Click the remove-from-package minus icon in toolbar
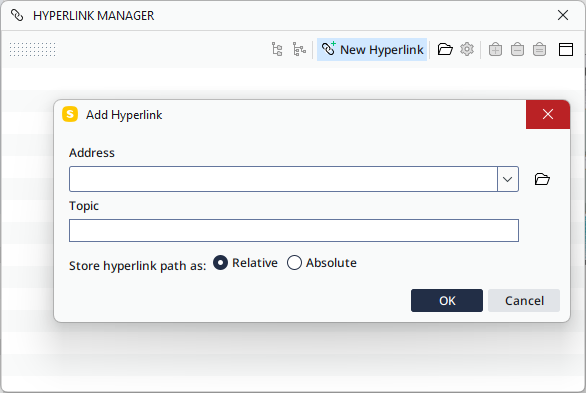Viewport: 586px width, 393px height. click(x=517, y=49)
